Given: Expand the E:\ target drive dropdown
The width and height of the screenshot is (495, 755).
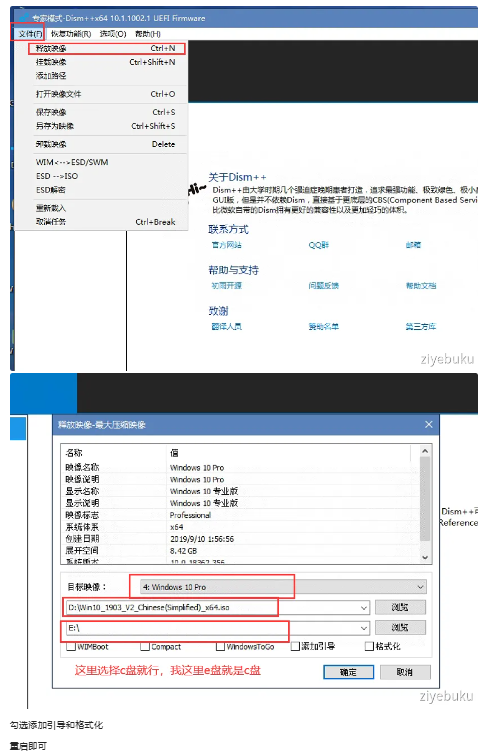Looking at the screenshot, I should [364, 628].
